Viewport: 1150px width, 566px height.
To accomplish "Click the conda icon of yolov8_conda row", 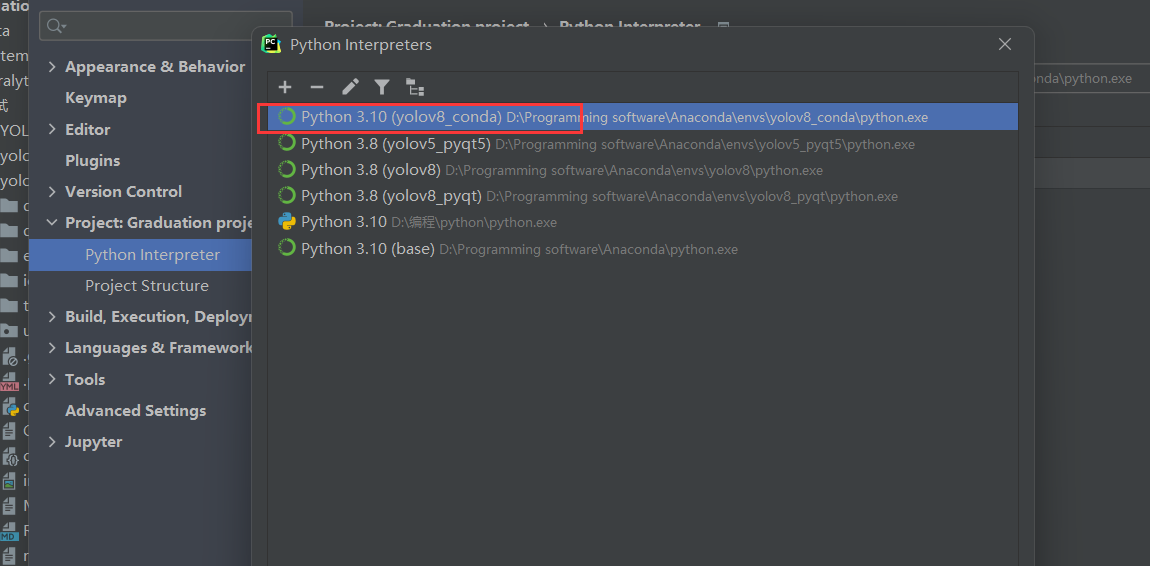I will (287, 117).
